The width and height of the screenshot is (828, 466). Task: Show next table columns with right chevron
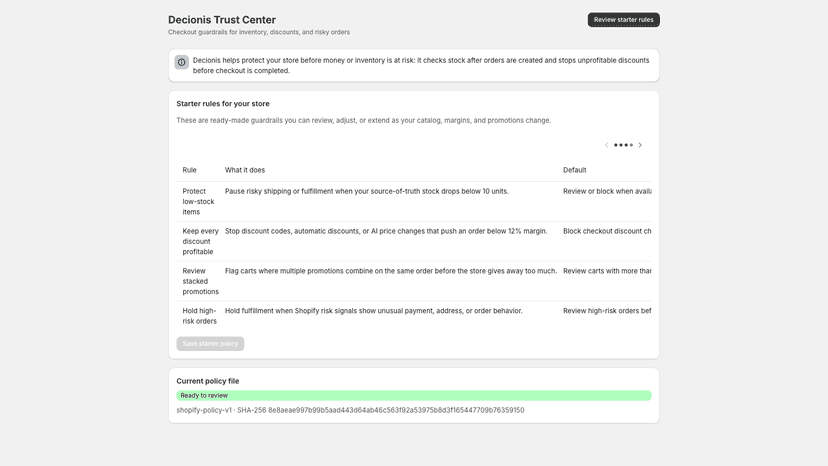pos(640,145)
